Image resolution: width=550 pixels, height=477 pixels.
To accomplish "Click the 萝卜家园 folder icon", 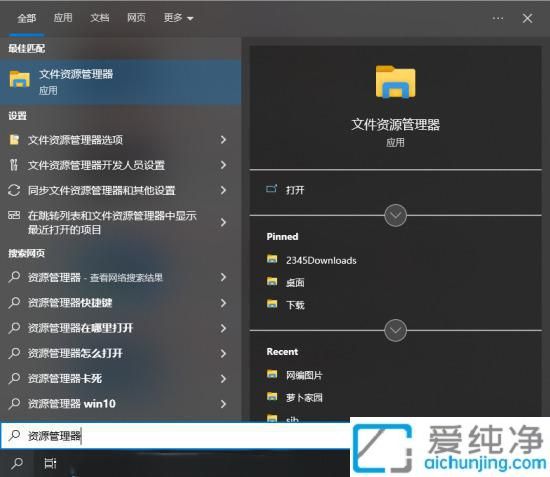I will [x=272, y=397].
